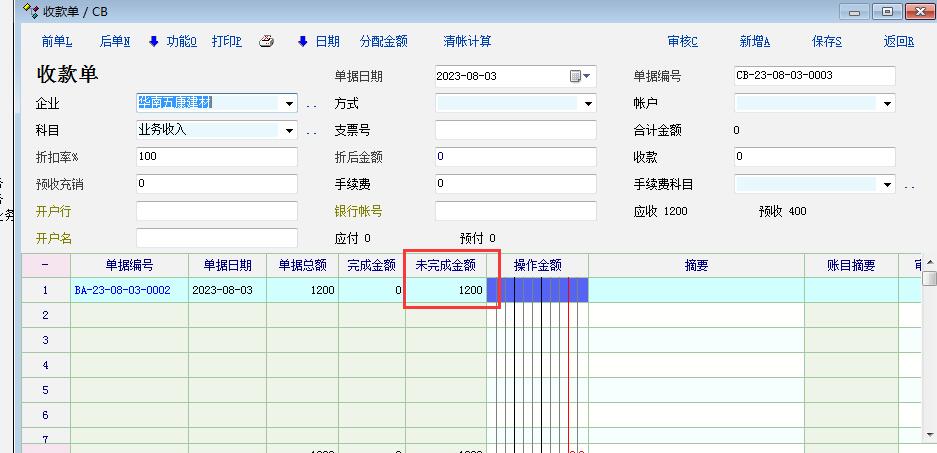
Task: Click the 日期 down-arrow icon
Action: [302, 42]
